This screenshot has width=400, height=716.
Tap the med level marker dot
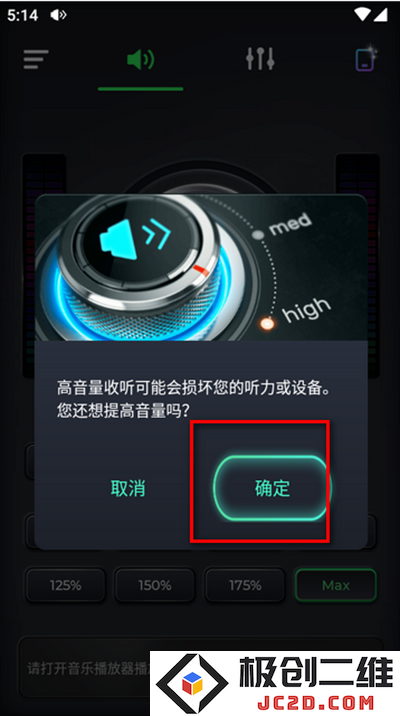(x=258, y=235)
